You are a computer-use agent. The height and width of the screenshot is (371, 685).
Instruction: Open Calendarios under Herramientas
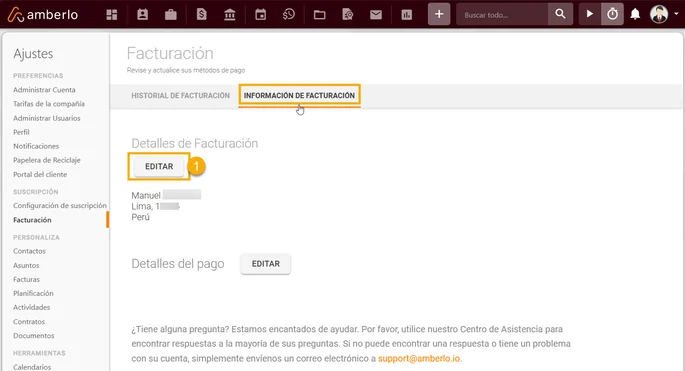tap(32, 367)
